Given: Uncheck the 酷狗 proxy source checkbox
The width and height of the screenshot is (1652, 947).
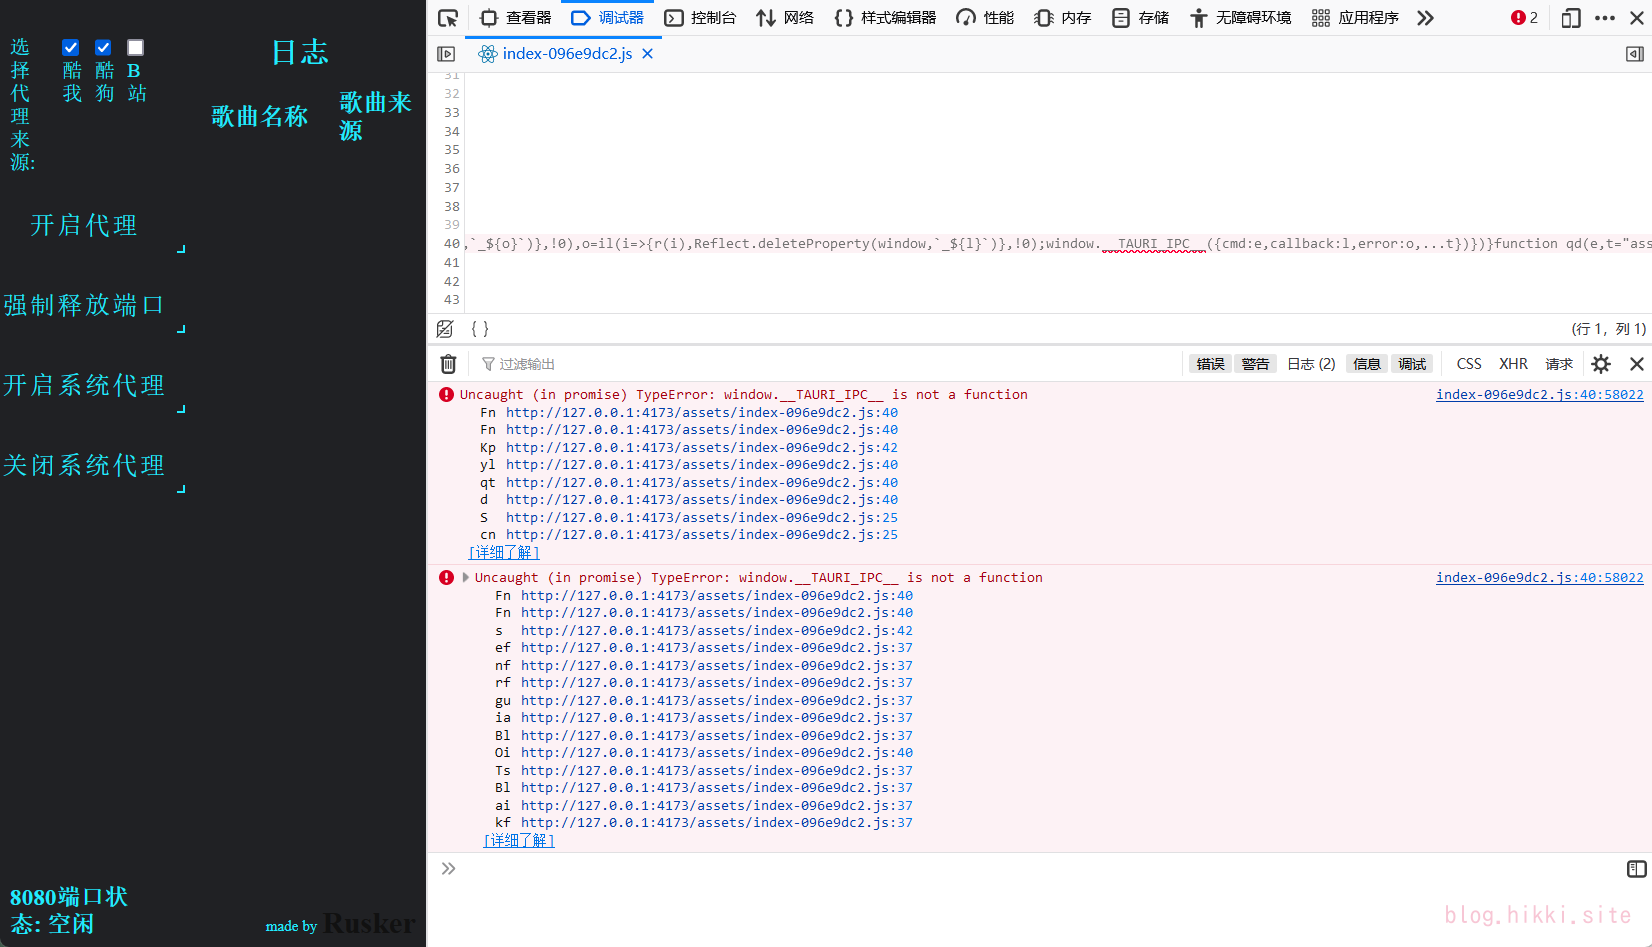Looking at the screenshot, I should point(103,48).
